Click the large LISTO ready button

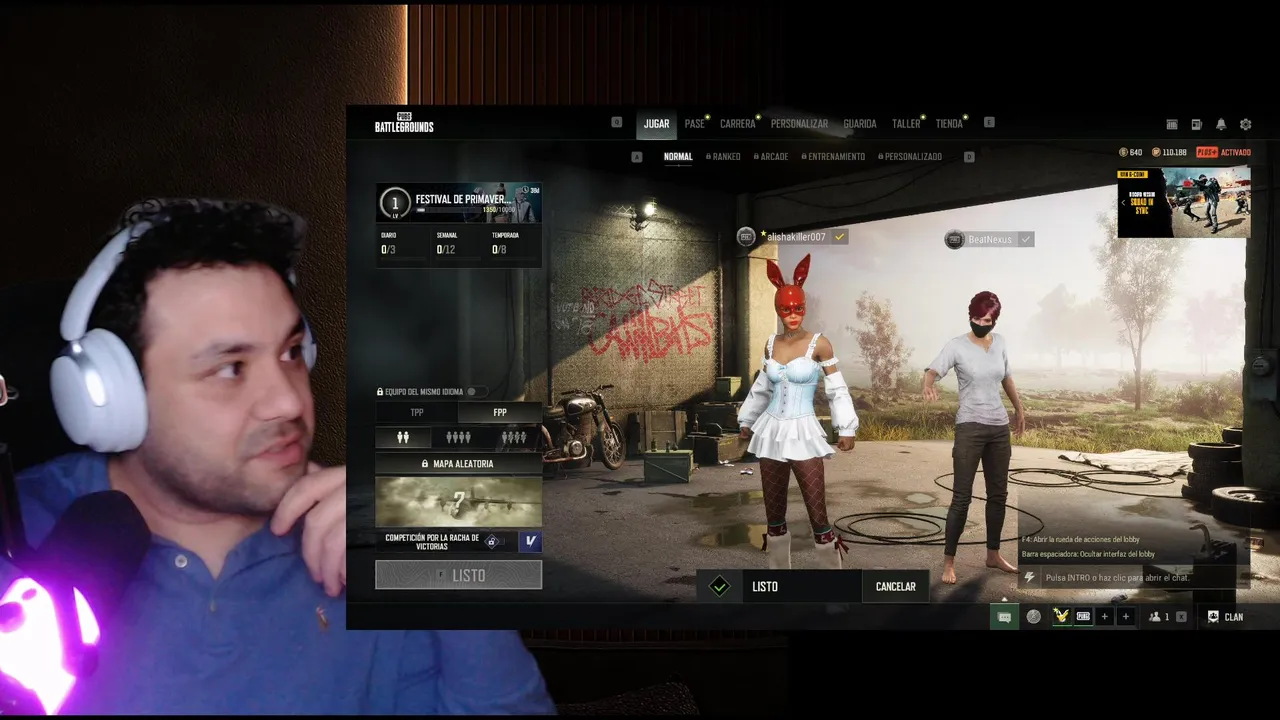tap(459, 575)
